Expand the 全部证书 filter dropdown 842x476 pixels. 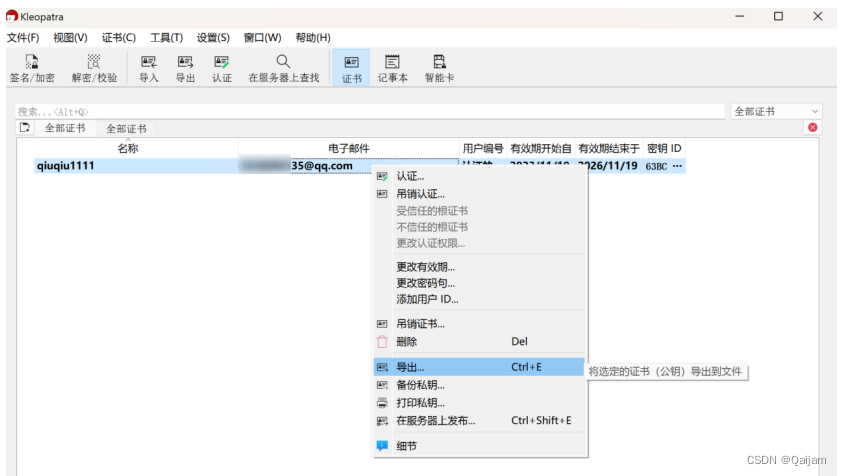click(776, 112)
